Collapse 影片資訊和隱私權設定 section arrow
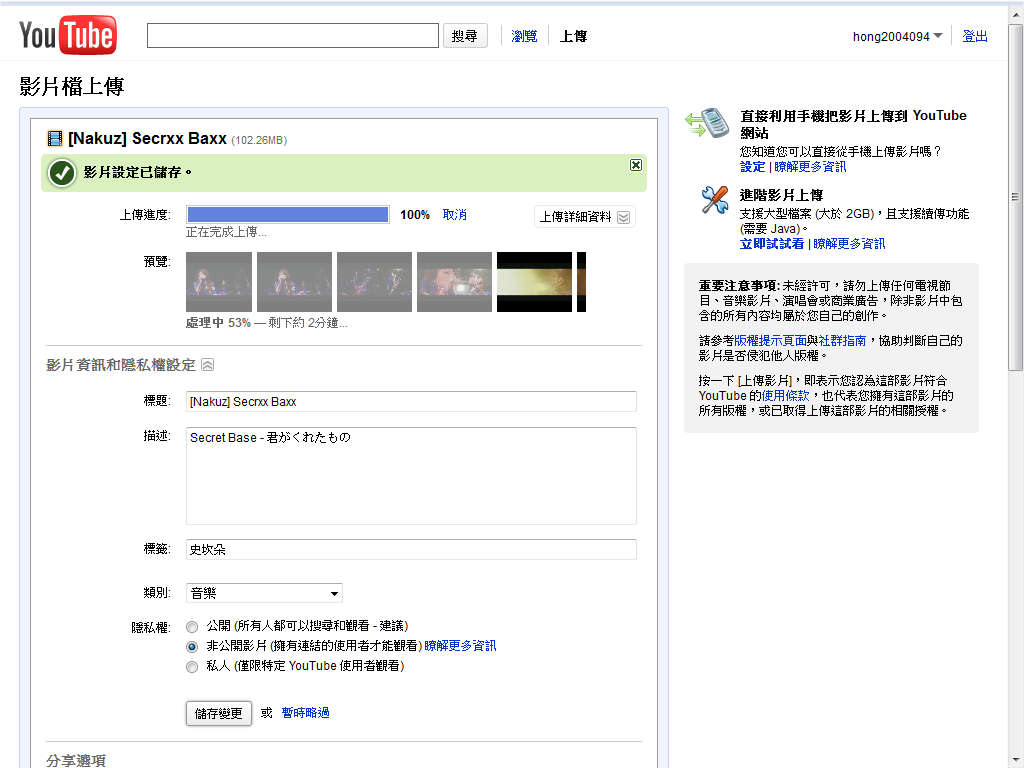 pos(207,365)
